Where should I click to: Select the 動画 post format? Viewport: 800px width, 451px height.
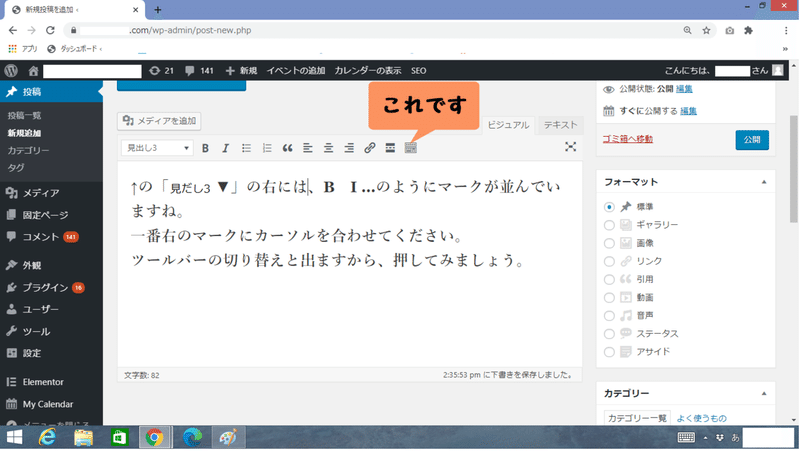[x=609, y=297]
